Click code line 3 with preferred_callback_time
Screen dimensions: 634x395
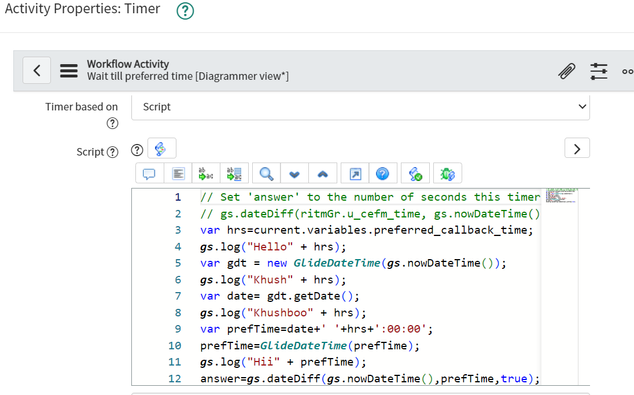[367, 230]
